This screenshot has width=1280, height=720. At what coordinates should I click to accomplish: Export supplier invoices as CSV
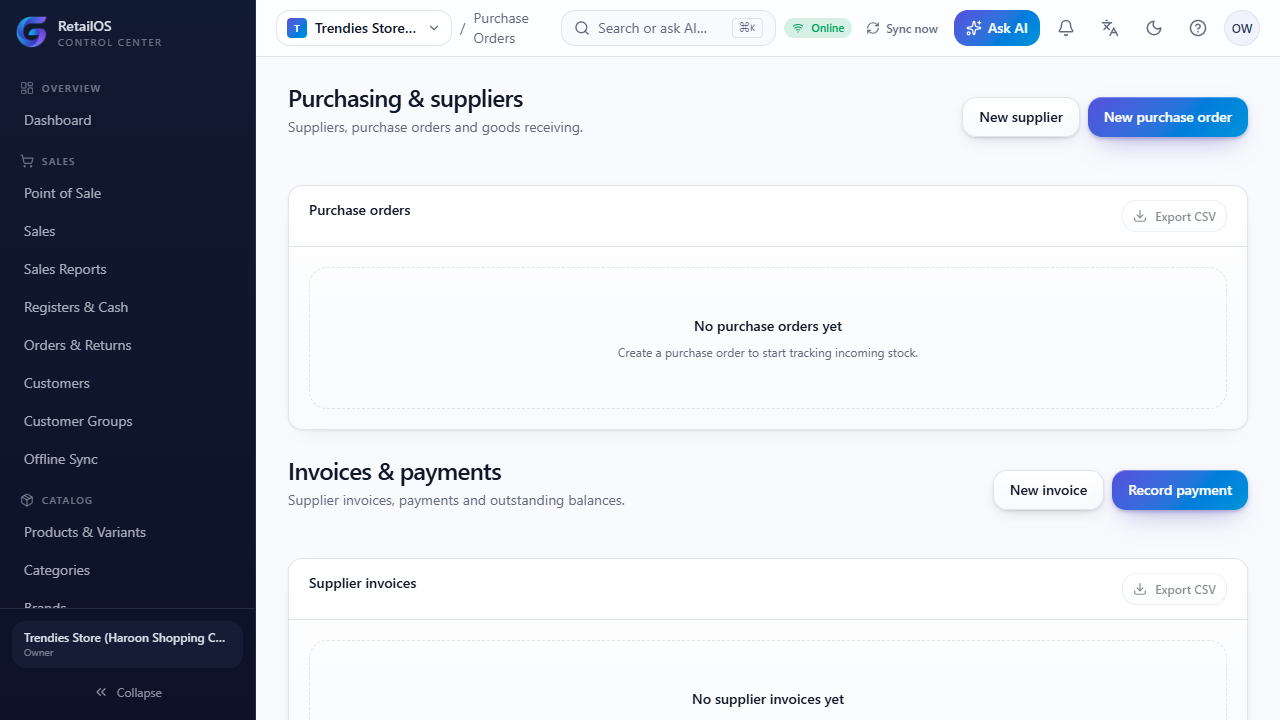[1174, 589]
